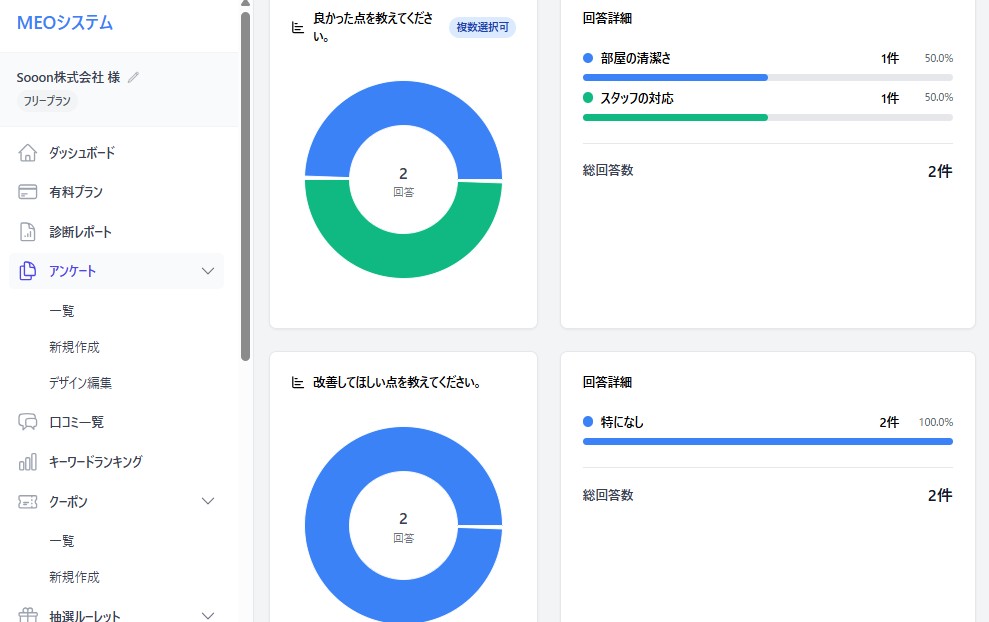Collapse the クーポン section chevron
This screenshot has width=989, height=622.
[208, 501]
